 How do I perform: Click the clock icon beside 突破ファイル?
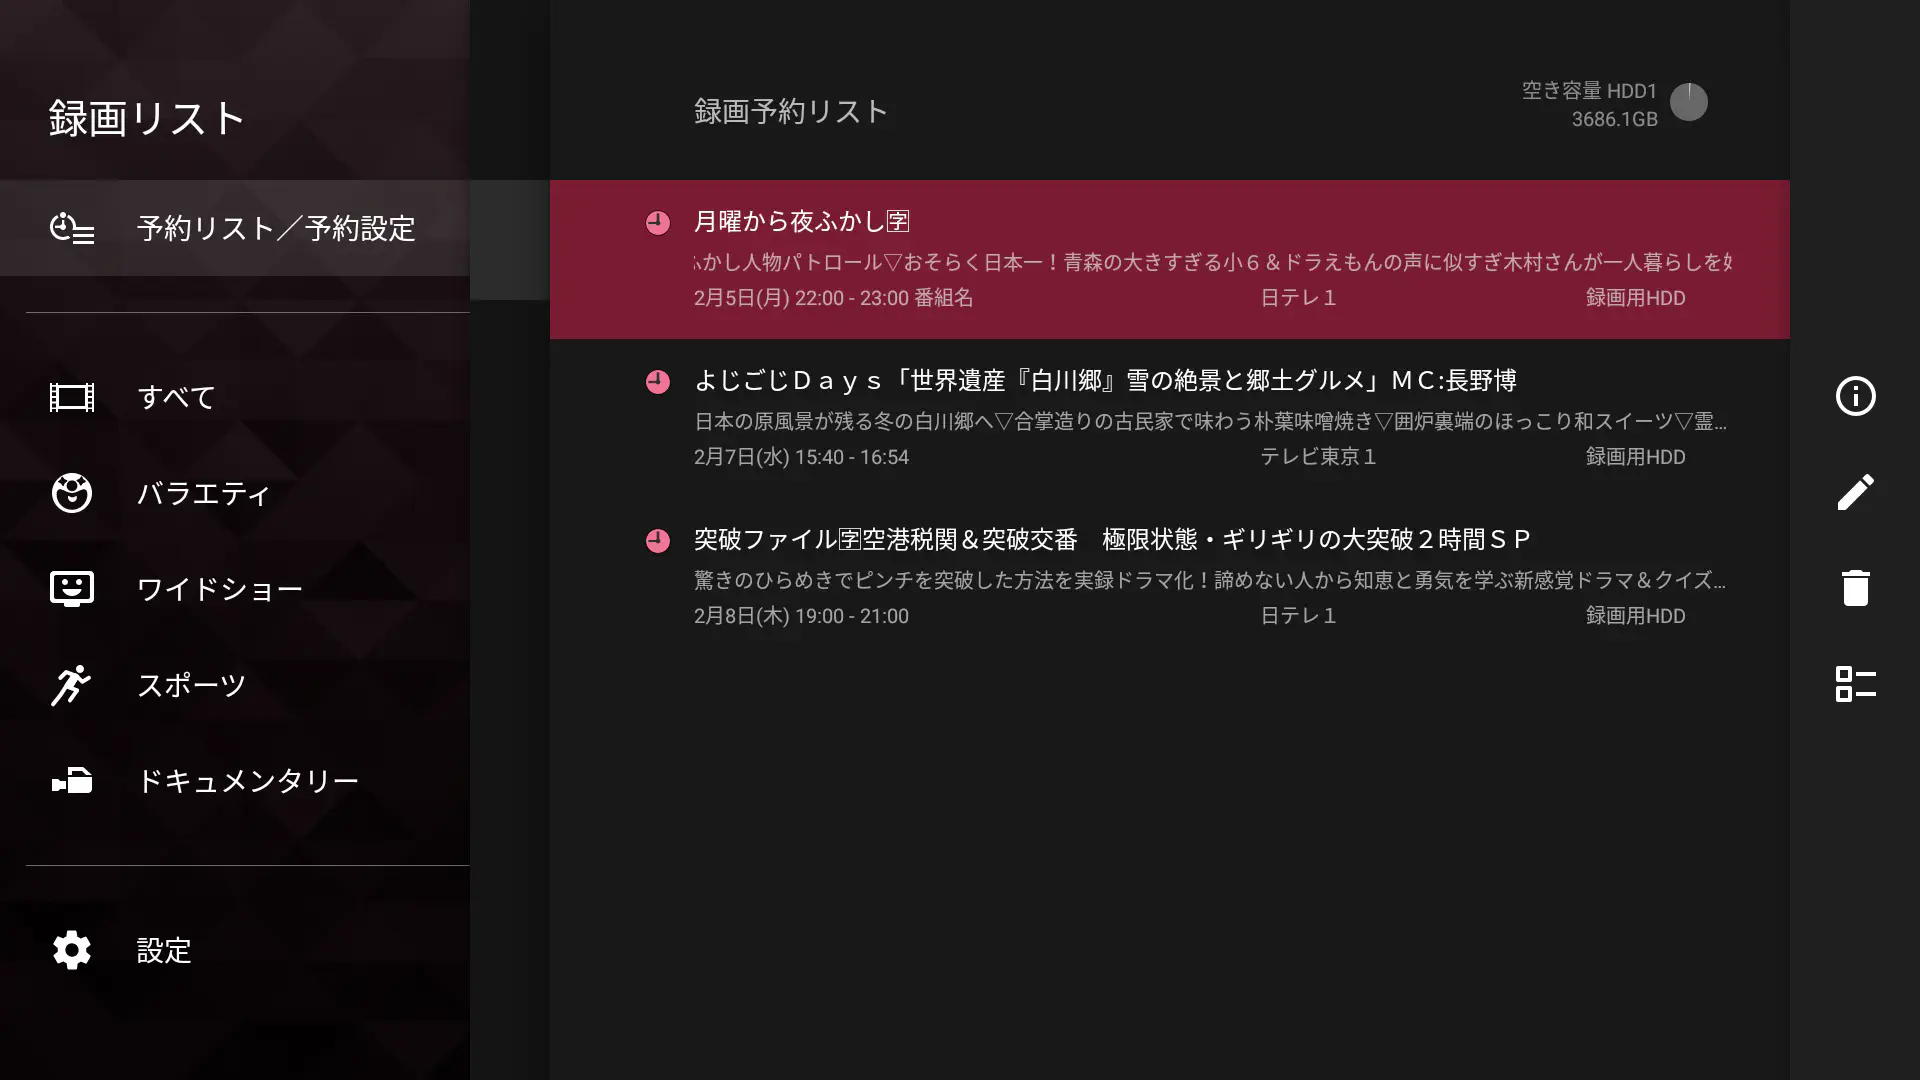pos(658,540)
